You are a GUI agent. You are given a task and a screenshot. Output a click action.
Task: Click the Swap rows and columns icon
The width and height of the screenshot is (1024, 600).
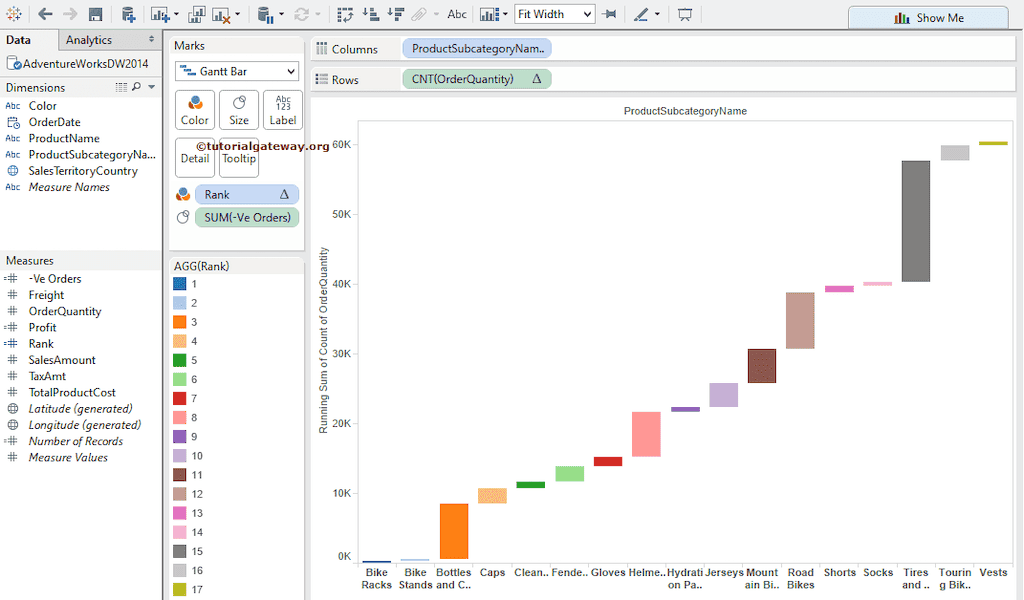[x=345, y=14]
